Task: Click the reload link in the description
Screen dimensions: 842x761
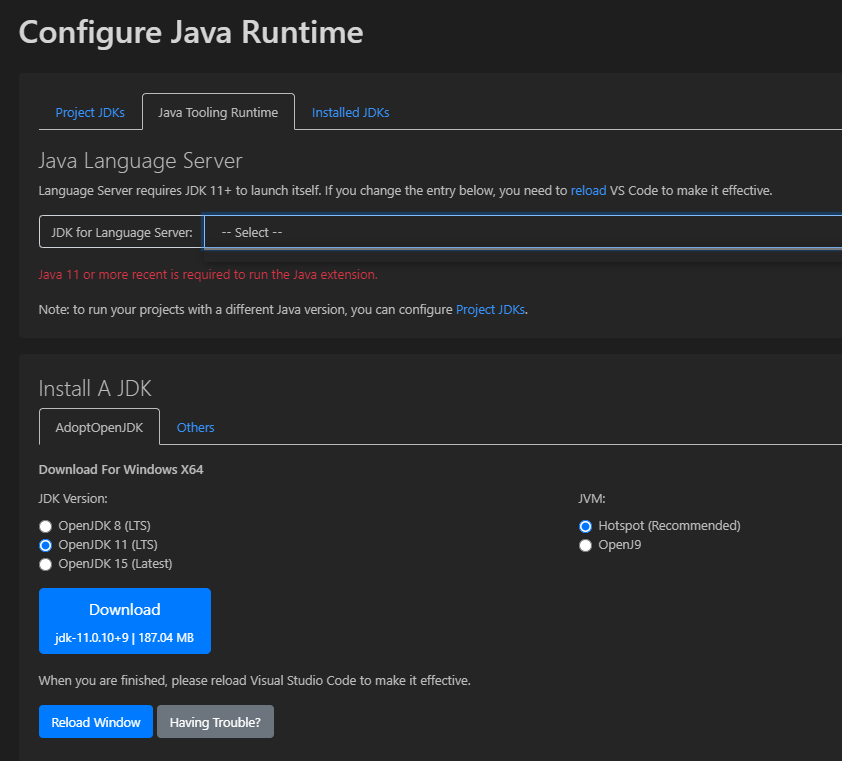Action: pos(588,191)
